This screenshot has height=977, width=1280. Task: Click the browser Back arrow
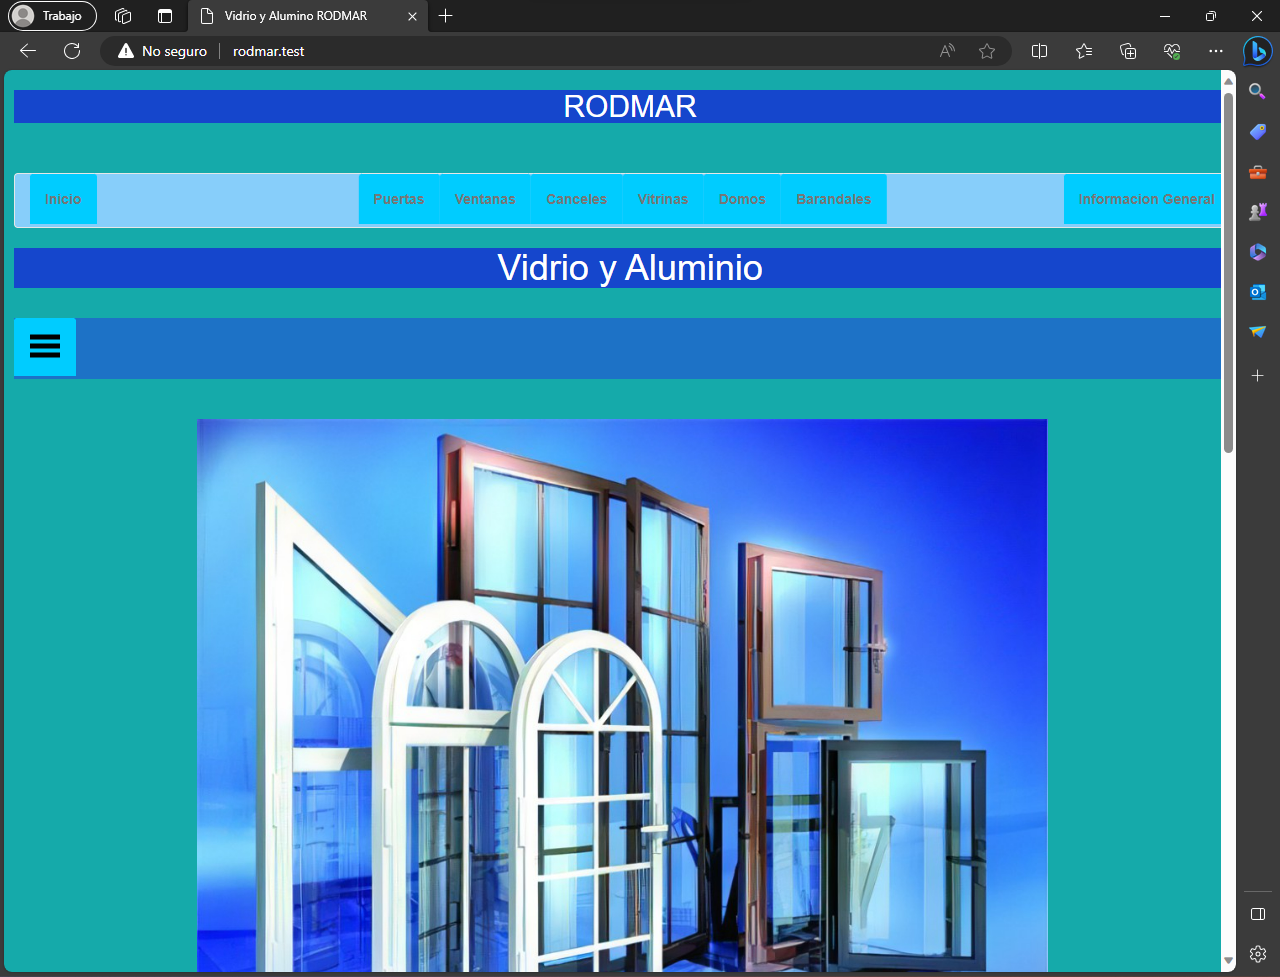point(28,51)
